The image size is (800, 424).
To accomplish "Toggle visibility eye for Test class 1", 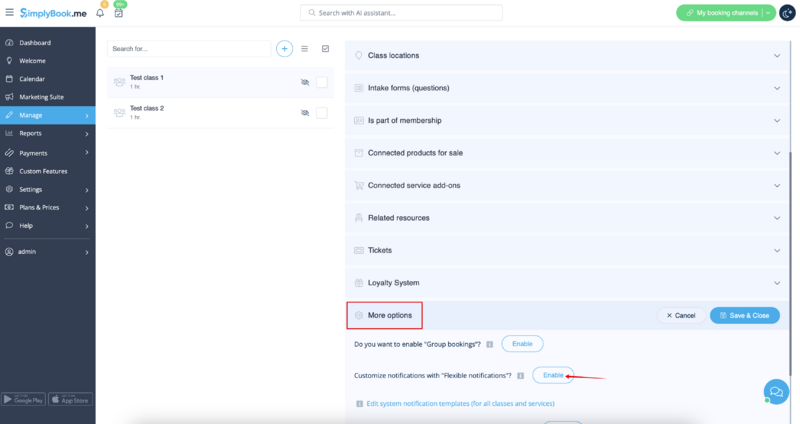I will pos(305,82).
